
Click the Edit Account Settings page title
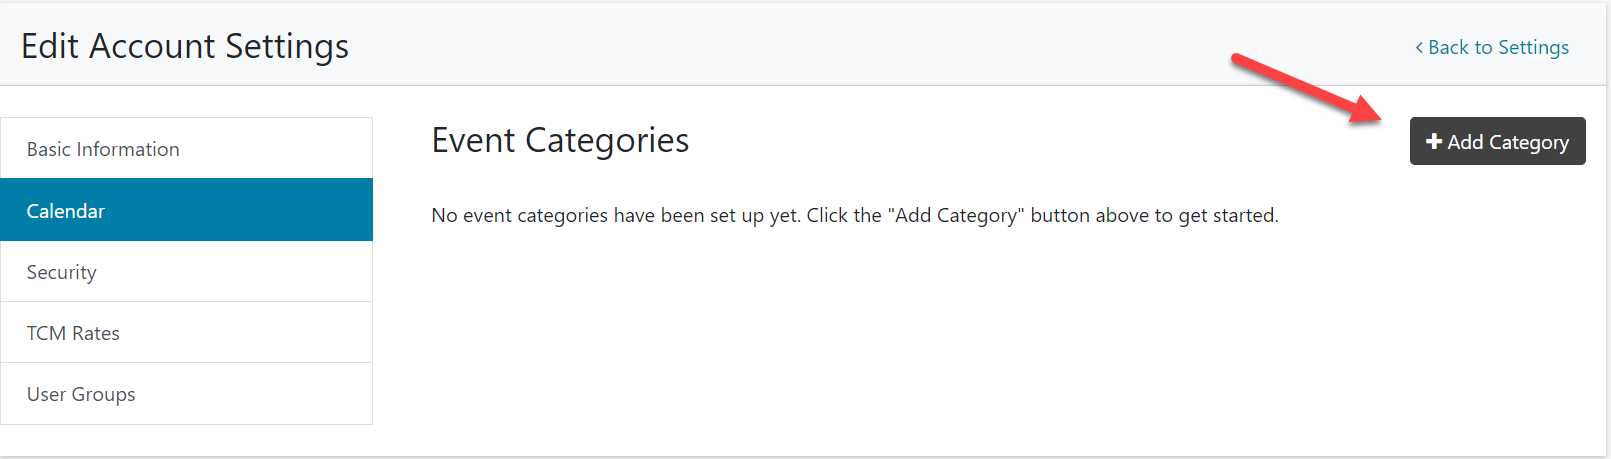tap(185, 46)
